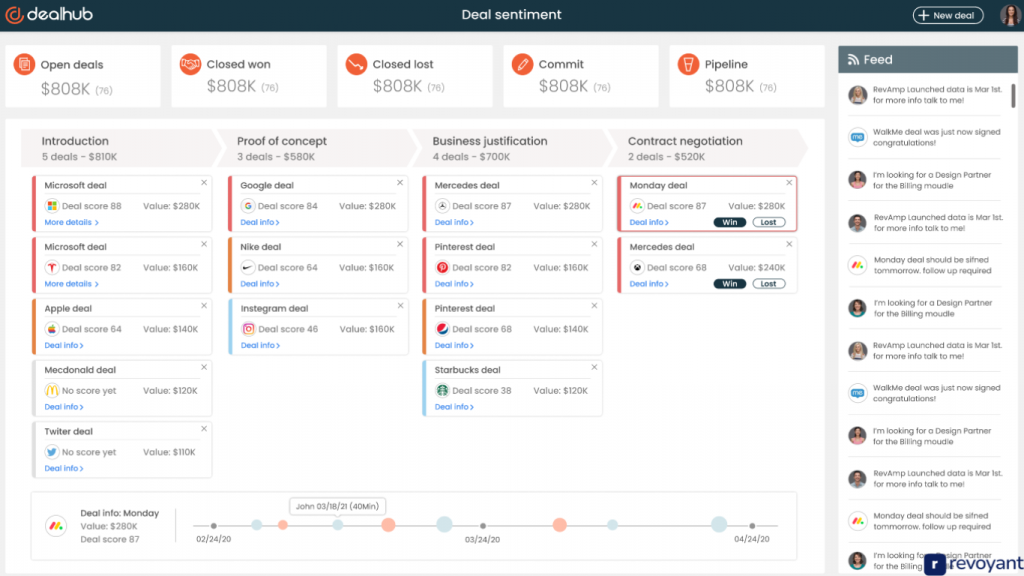Viewport: 1024px width, 576px height.
Task: Mark the Mercedes deal as Lost in Contract negotiation
Action: pyautogui.click(x=768, y=284)
